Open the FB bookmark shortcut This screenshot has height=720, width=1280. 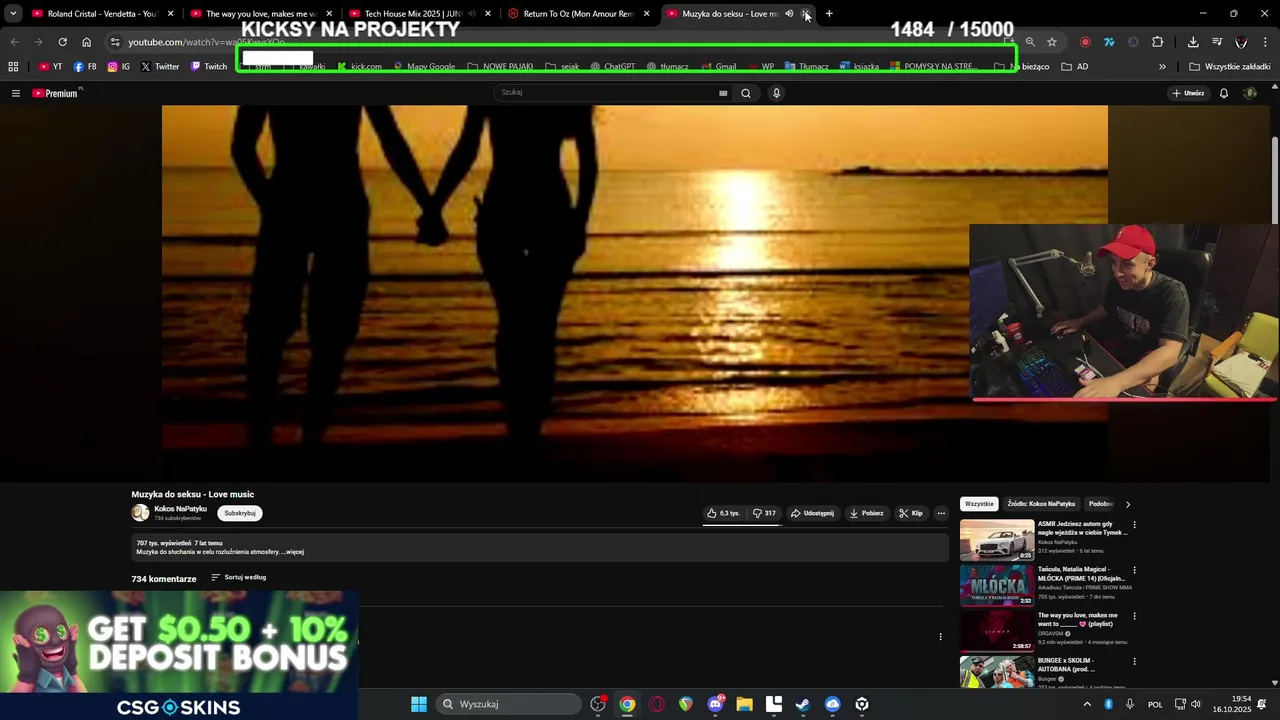(x=85, y=67)
